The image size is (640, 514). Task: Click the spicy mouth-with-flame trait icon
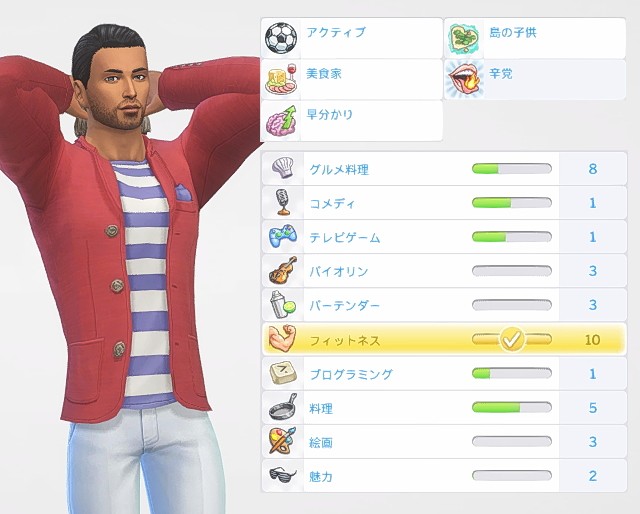(x=464, y=80)
